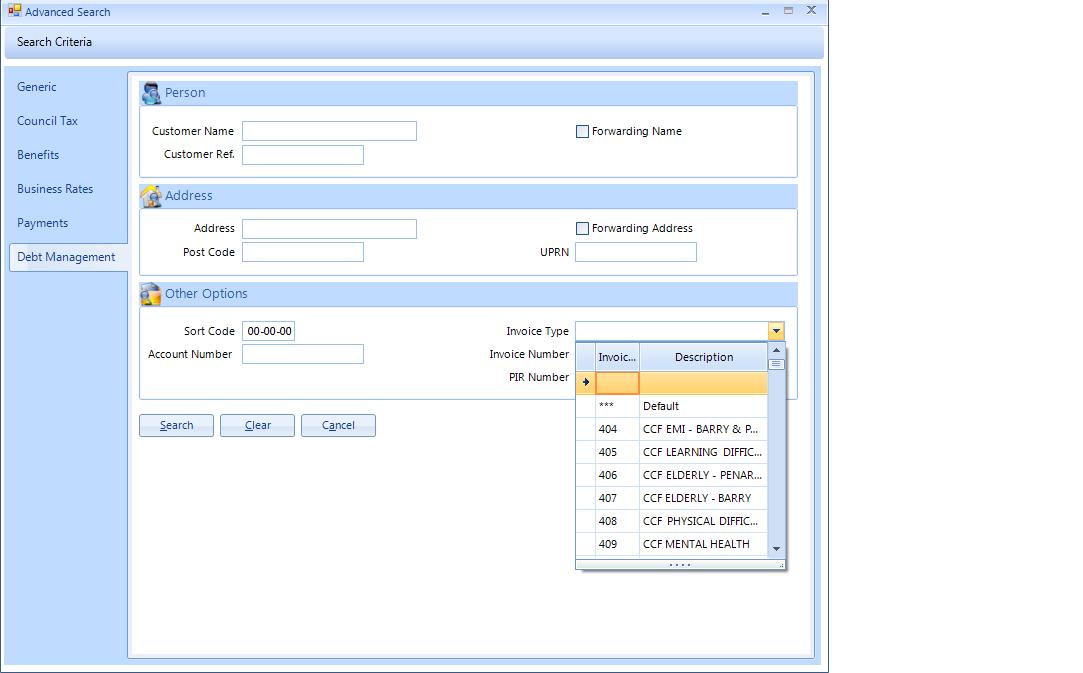Focus the Address text field
1083x673 pixels.
329,229
